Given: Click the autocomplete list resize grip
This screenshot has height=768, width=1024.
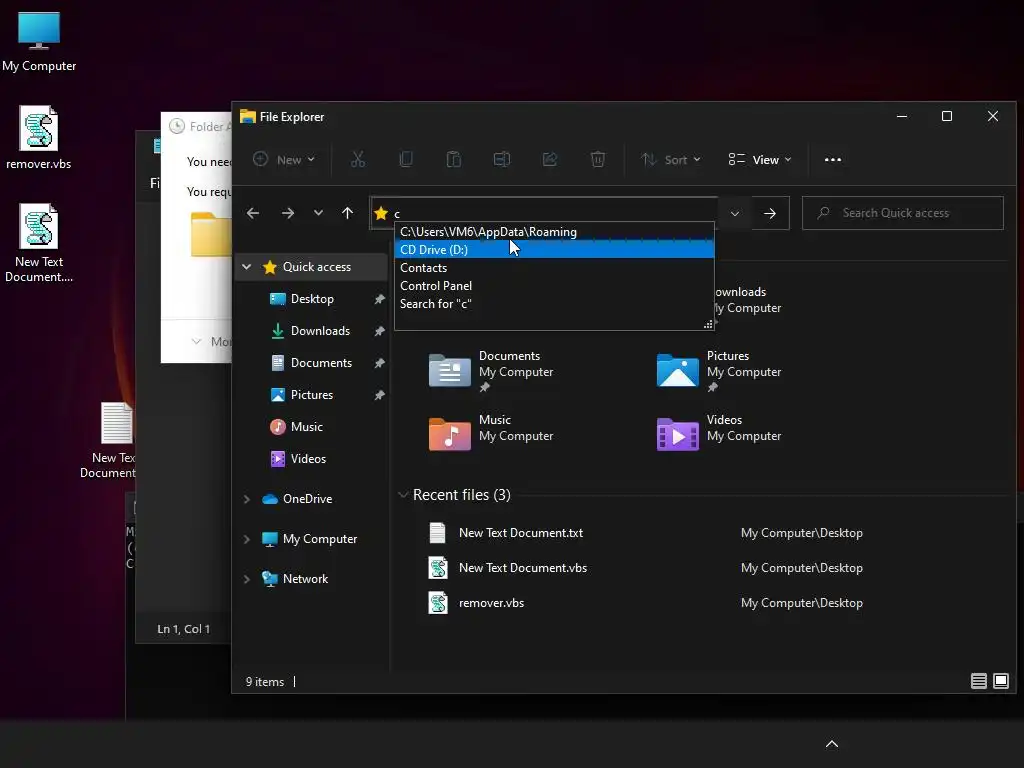Looking at the screenshot, I should click(708, 324).
